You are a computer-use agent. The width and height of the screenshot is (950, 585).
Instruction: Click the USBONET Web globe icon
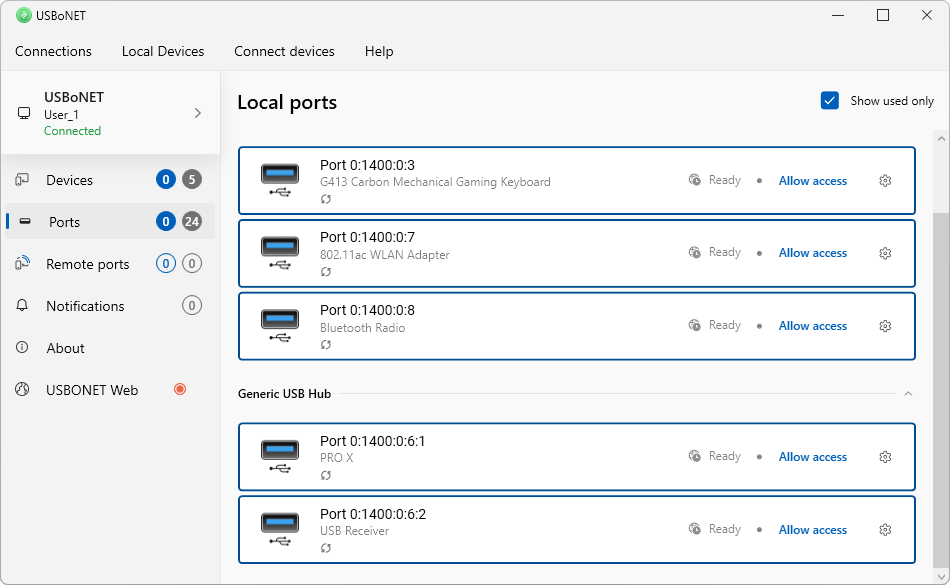(22, 390)
